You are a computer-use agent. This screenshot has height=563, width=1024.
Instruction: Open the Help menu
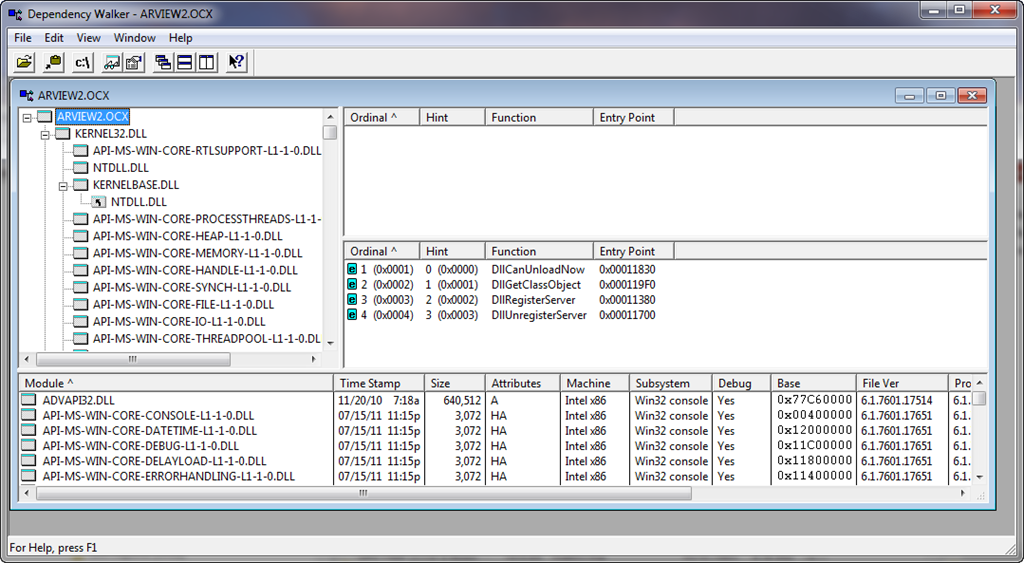point(180,38)
